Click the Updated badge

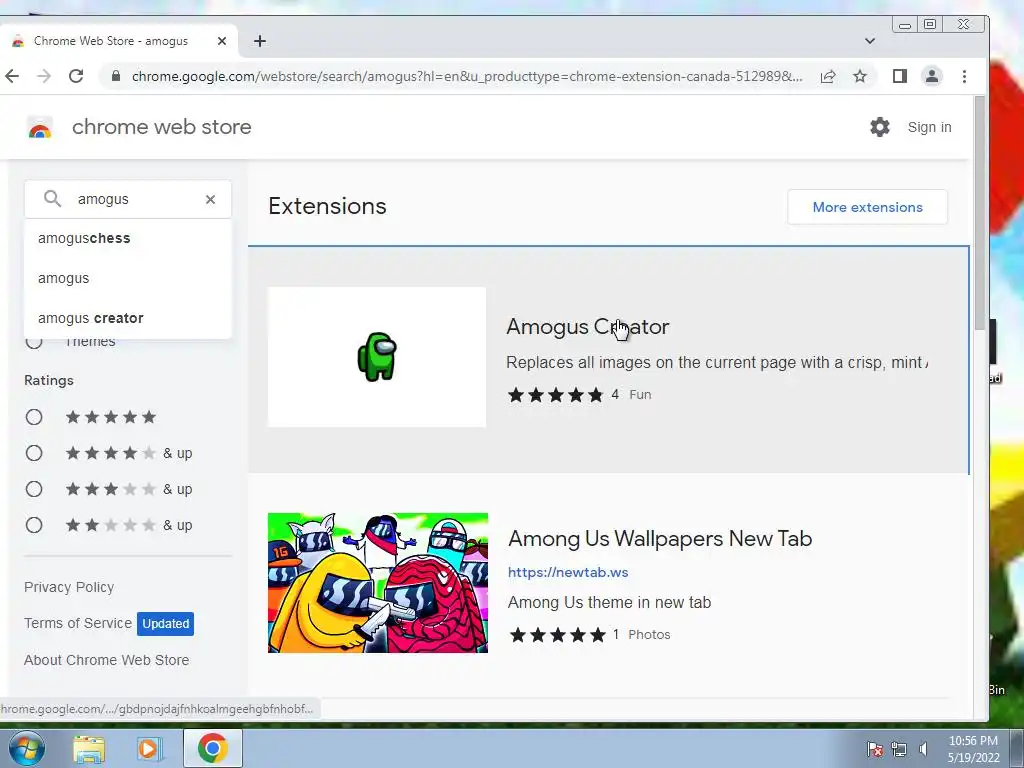(166, 624)
